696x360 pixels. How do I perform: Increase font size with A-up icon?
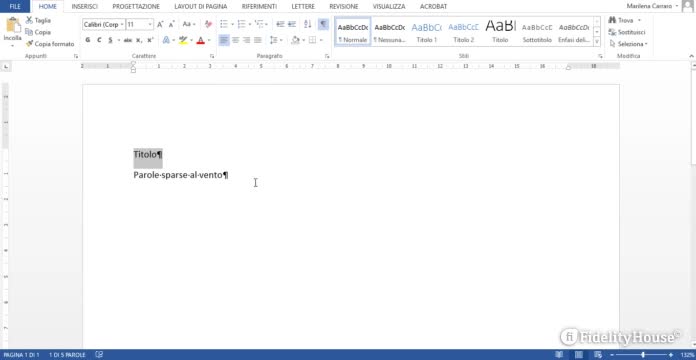160,24
